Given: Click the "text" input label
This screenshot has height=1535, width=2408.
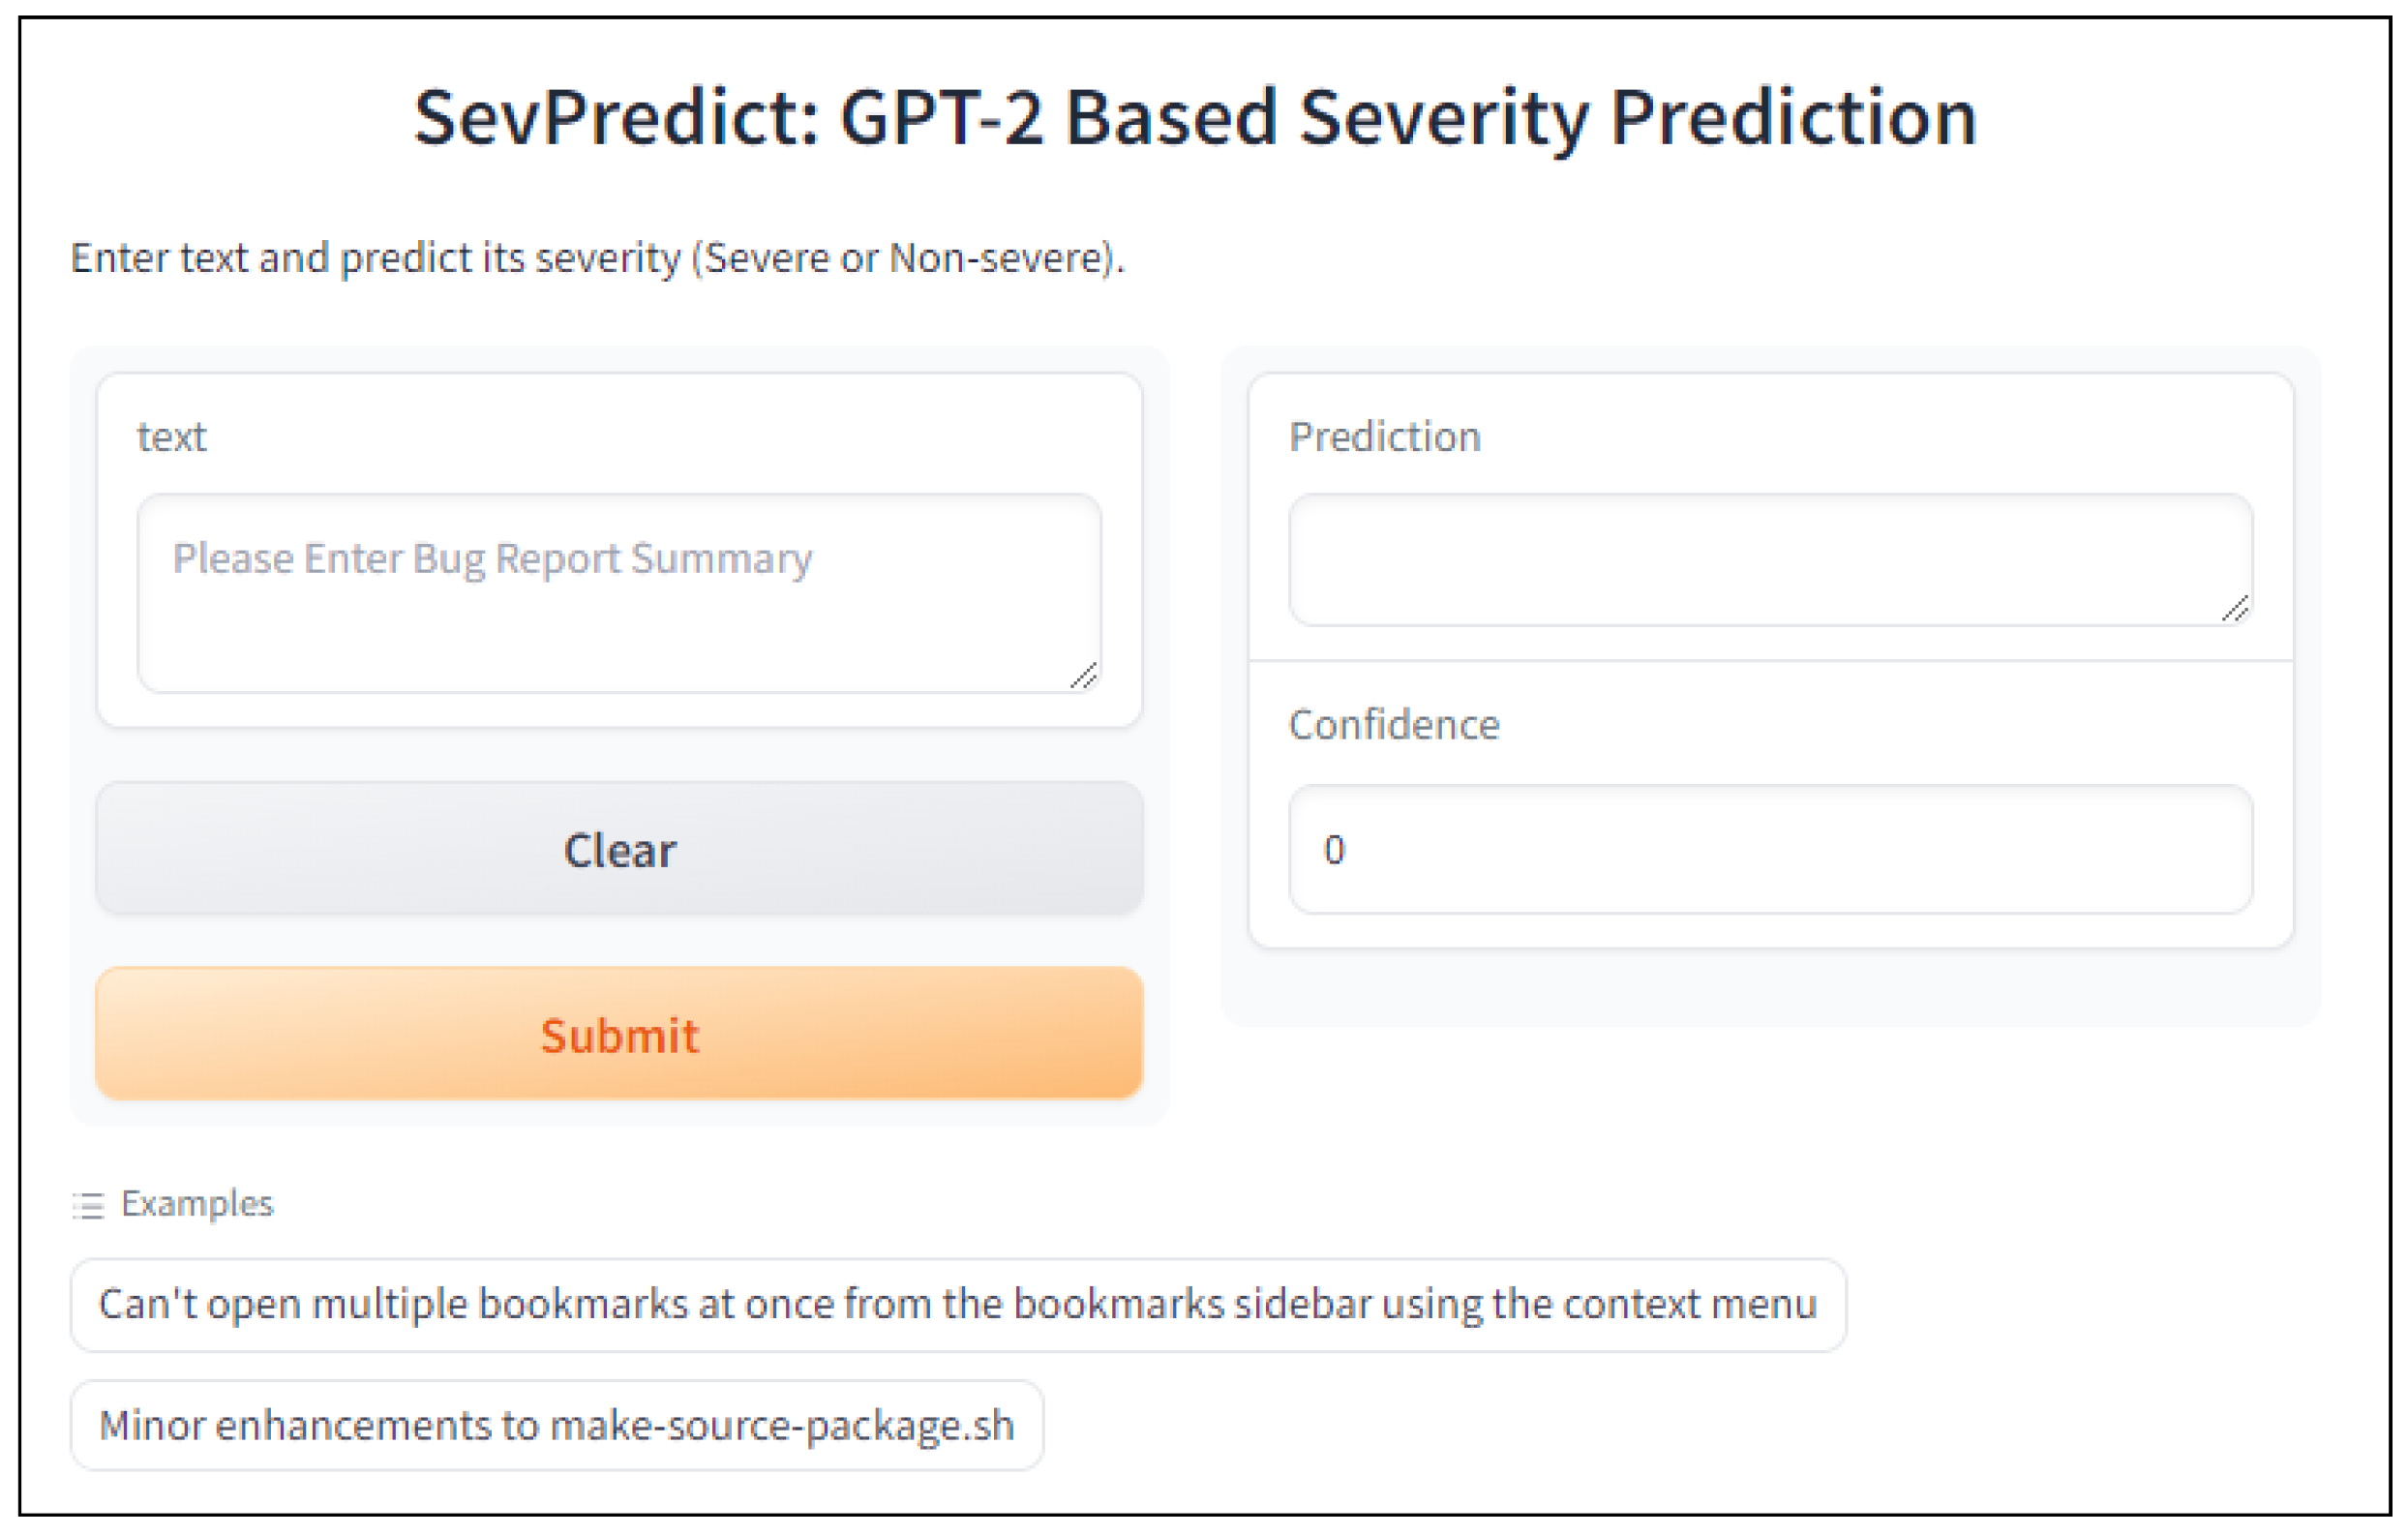Looking at the screenshot, I should (172, 437).
